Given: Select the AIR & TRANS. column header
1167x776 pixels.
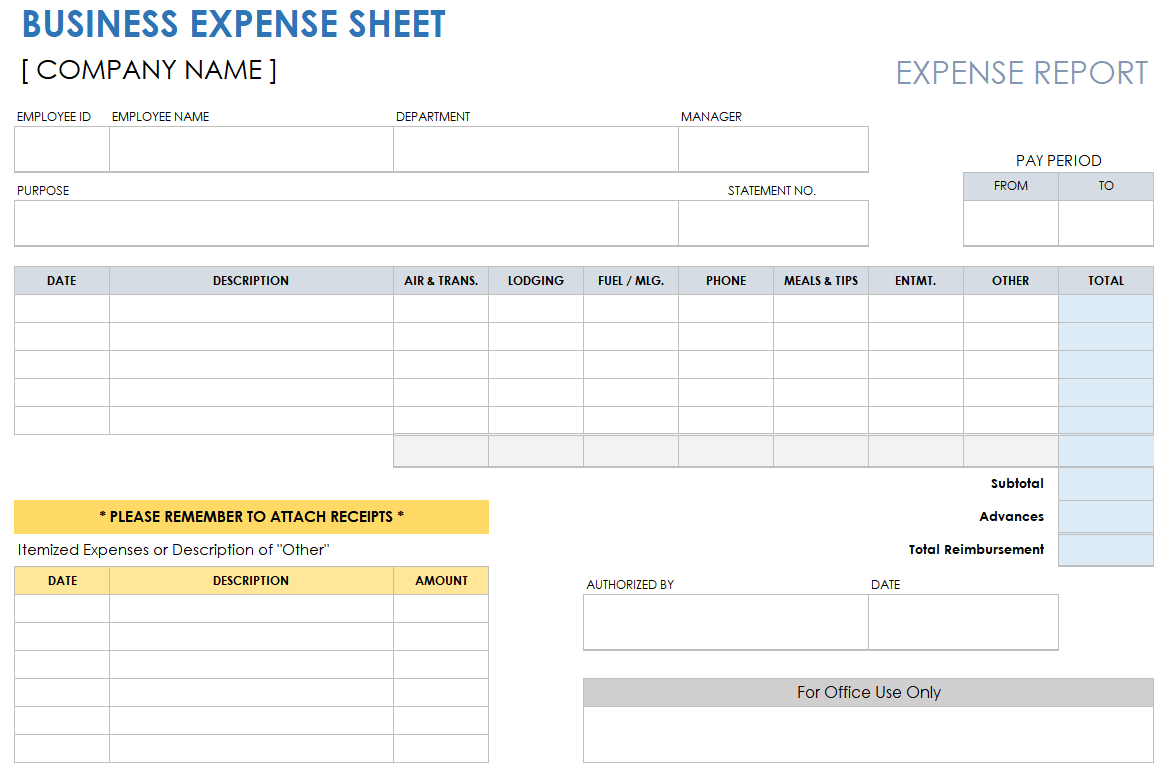Looking at the screenshot, I should [440, 281].
